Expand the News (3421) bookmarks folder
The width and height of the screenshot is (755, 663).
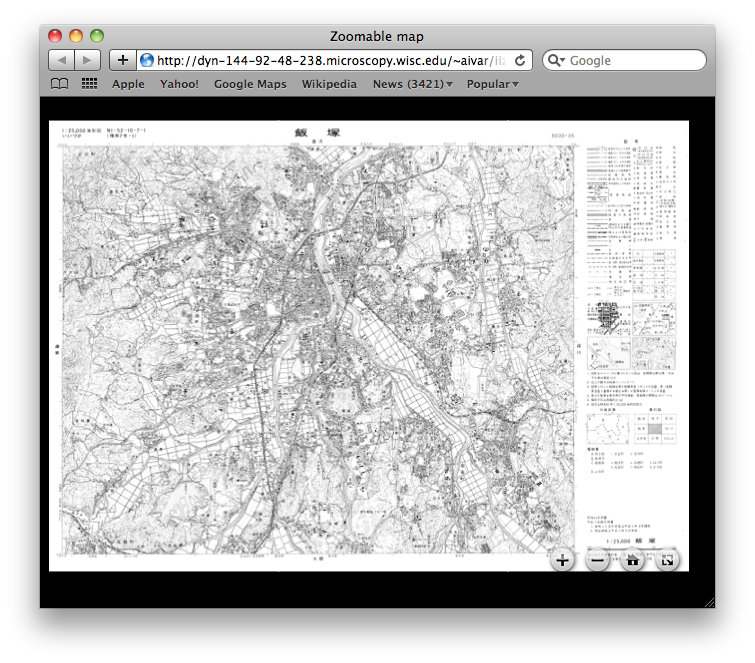tap(413, 84)
